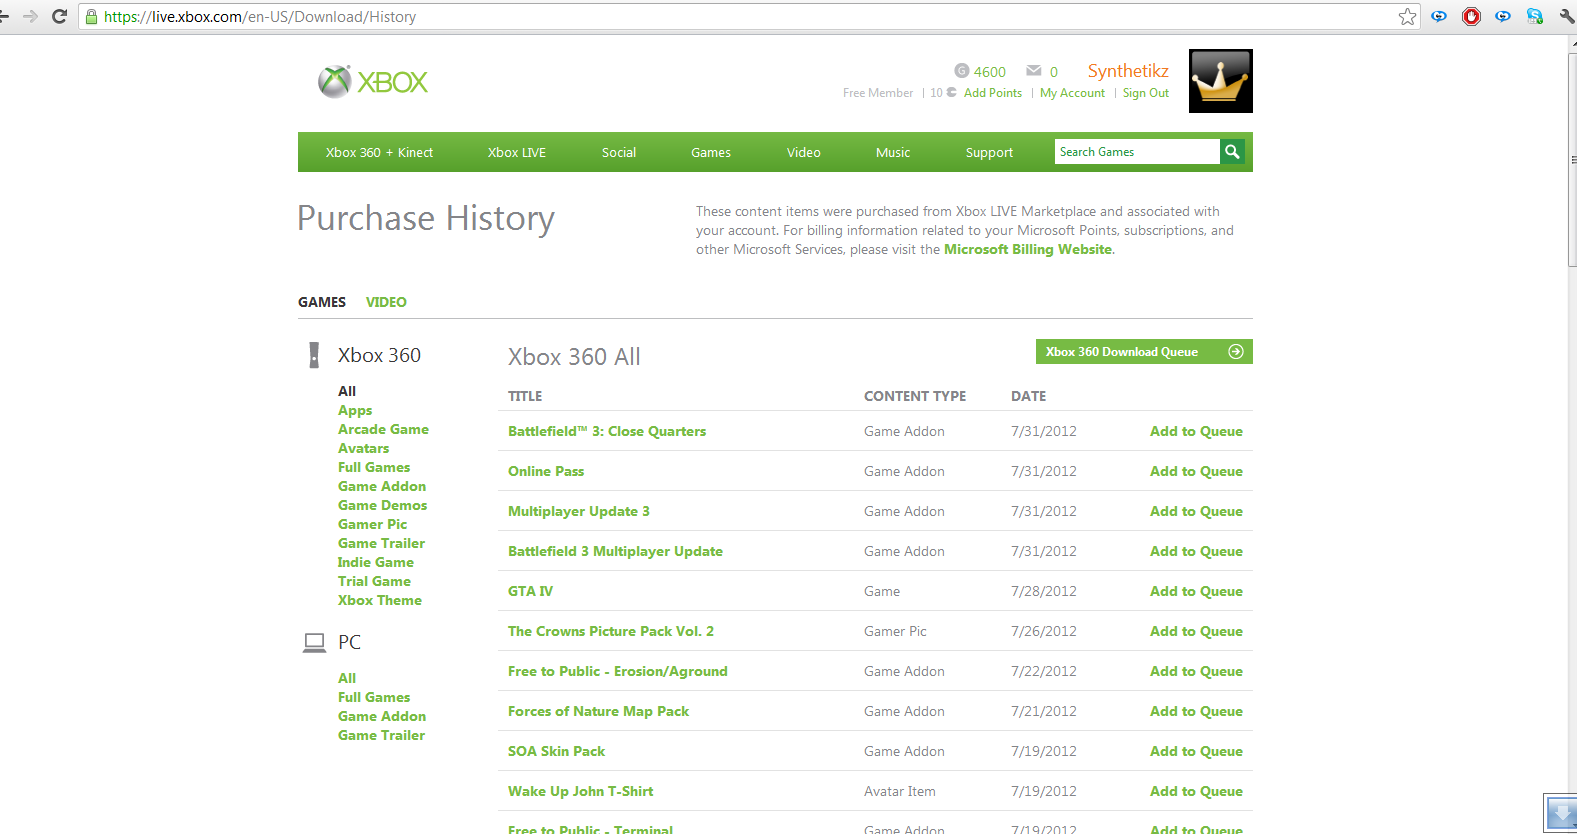Open the GTA IV title
Screen dimensions: 1577x834
point(530,591)
